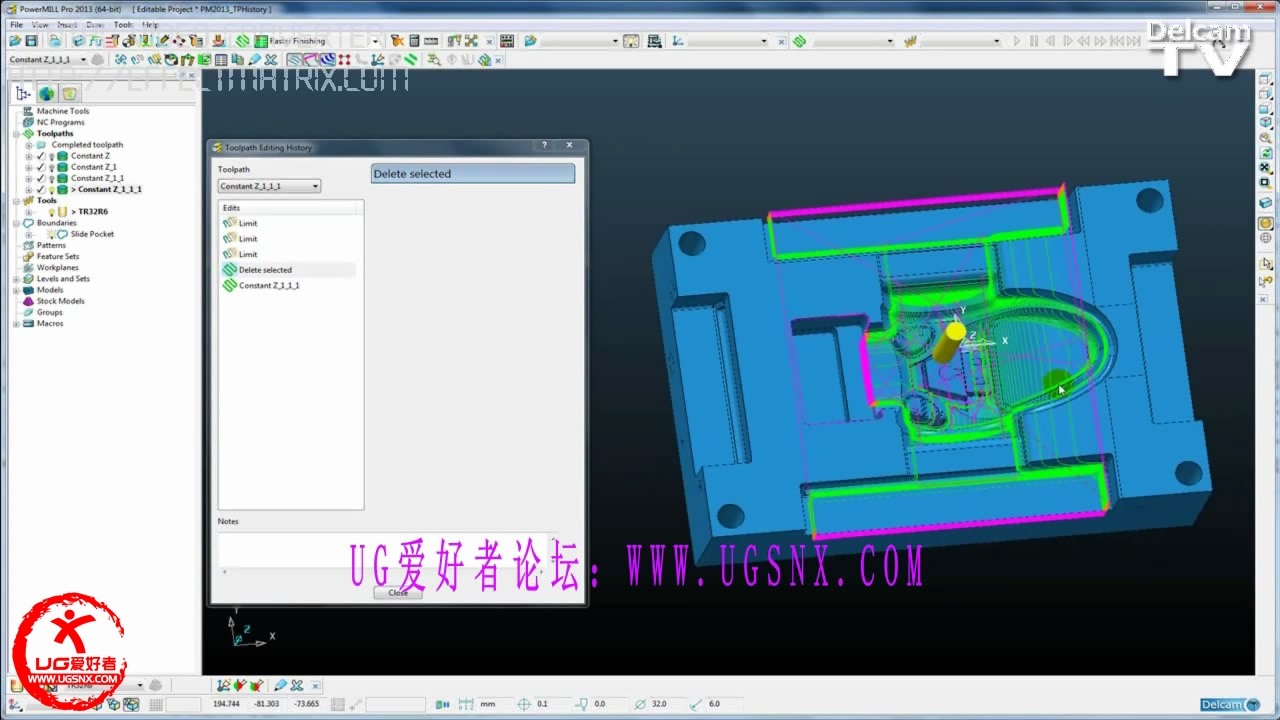Open the Help menu
This screenshot has height=720, width=1280.
pos(150,24)
